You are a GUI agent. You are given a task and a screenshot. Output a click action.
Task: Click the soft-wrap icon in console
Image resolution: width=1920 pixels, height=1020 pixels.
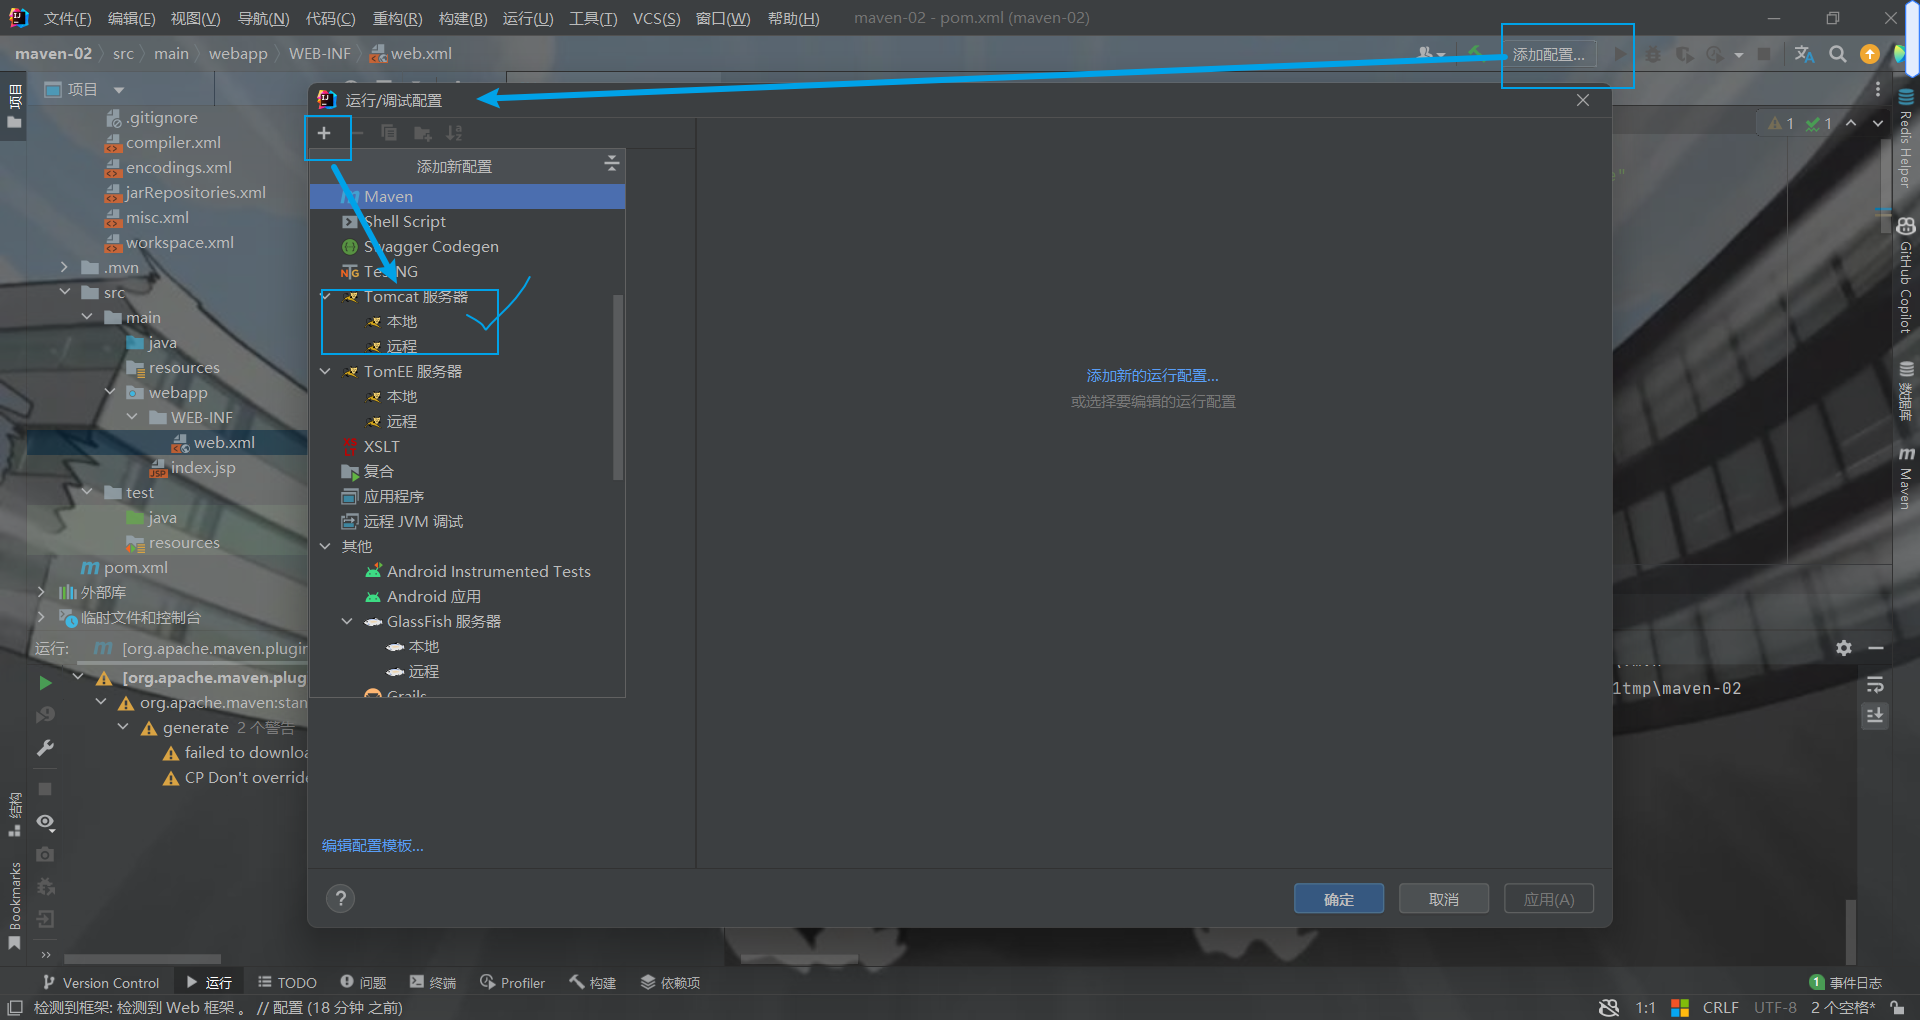click(1875, 685)
